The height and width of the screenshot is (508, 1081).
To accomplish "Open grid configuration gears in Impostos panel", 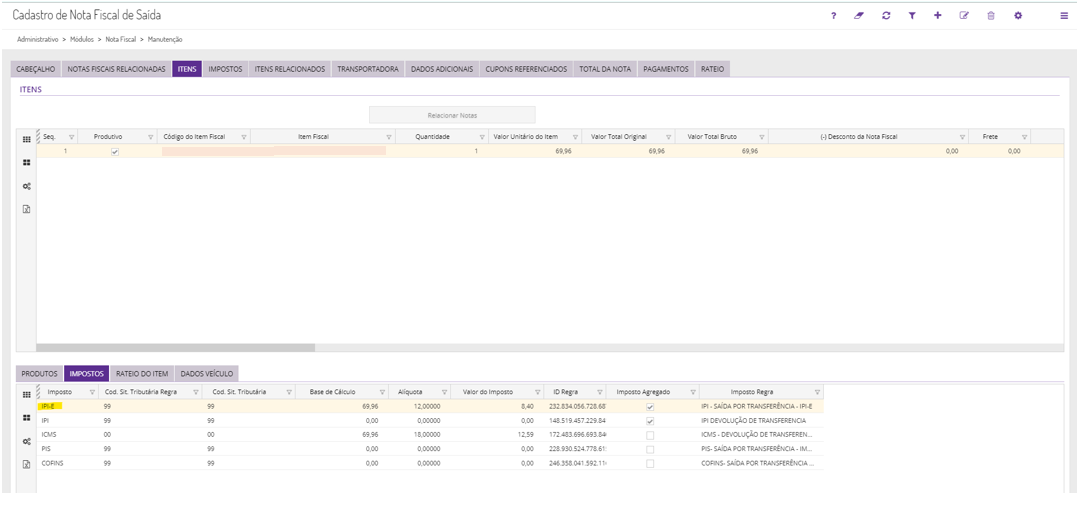I will point(27,441).
